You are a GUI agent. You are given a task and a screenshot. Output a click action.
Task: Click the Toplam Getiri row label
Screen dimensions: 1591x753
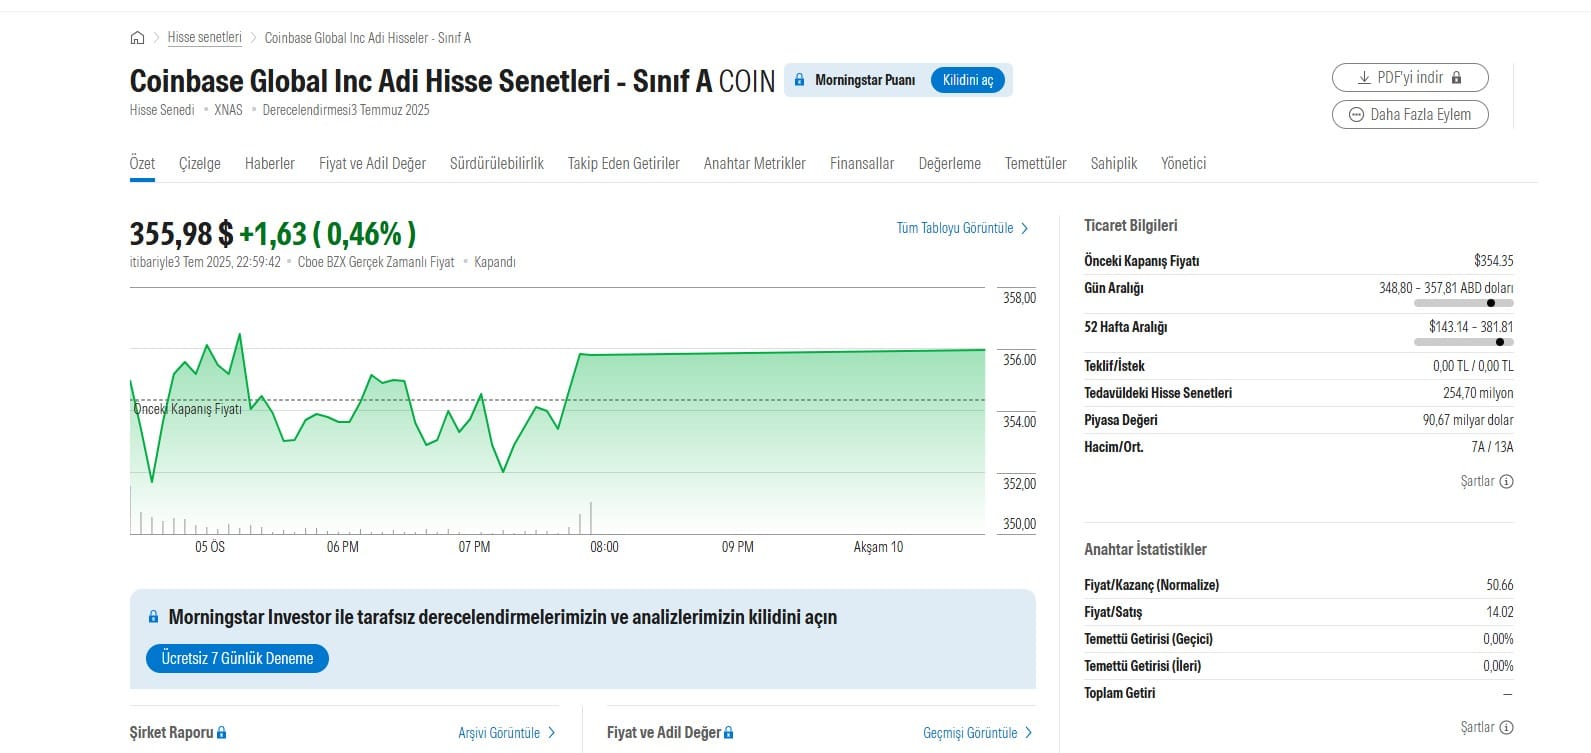[1120, 693]
